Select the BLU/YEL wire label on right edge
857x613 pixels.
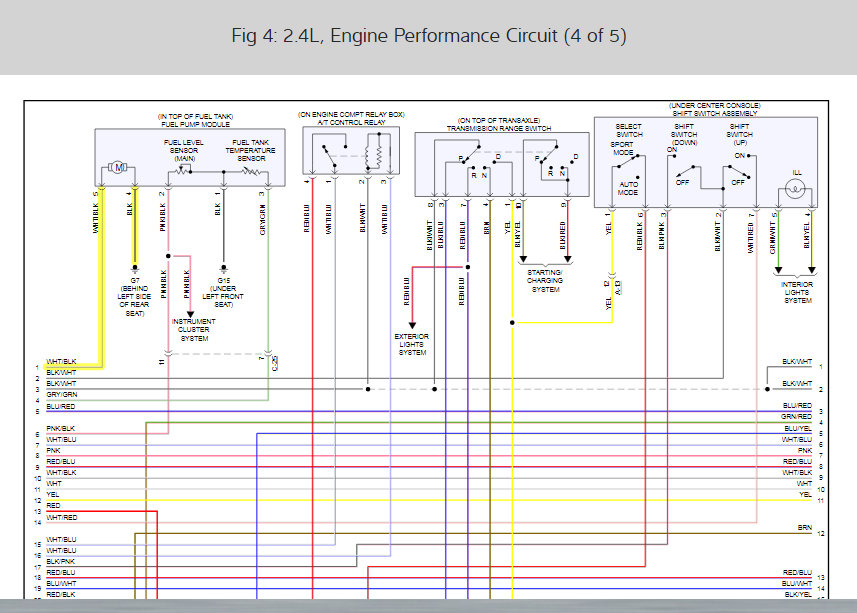[x=798, y=429]
